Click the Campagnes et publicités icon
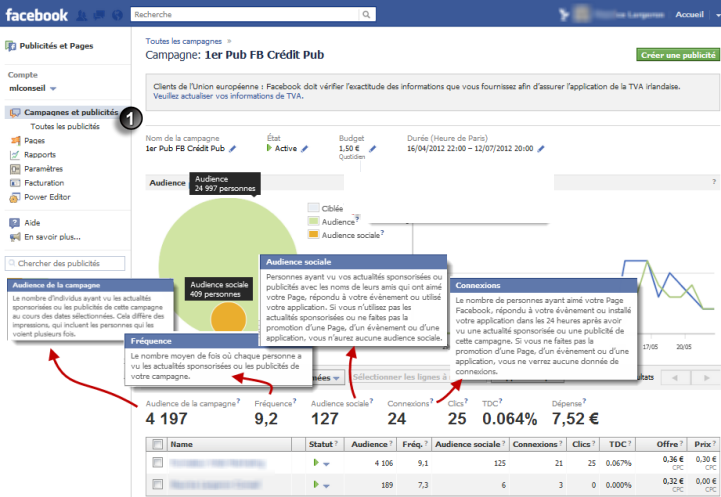 click(15, 113)
